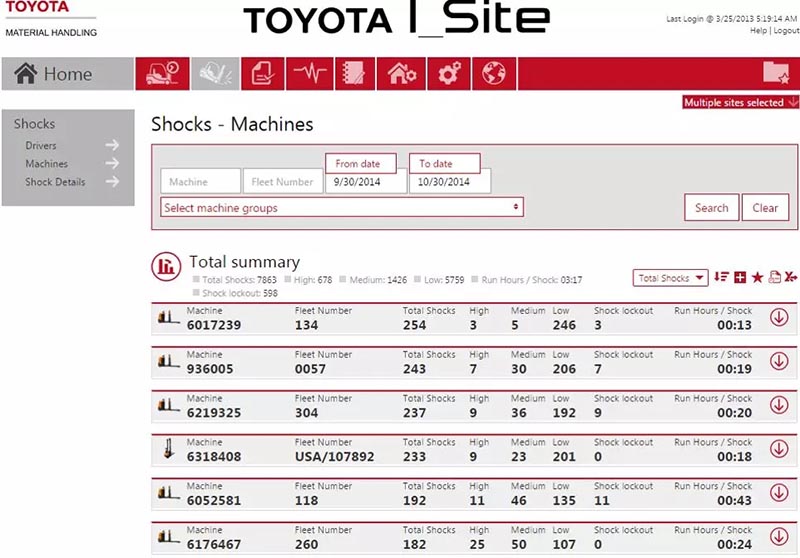The image size is (800, 558).
Task: Click truck icon of machine 936005
Action: coord(168,362)
